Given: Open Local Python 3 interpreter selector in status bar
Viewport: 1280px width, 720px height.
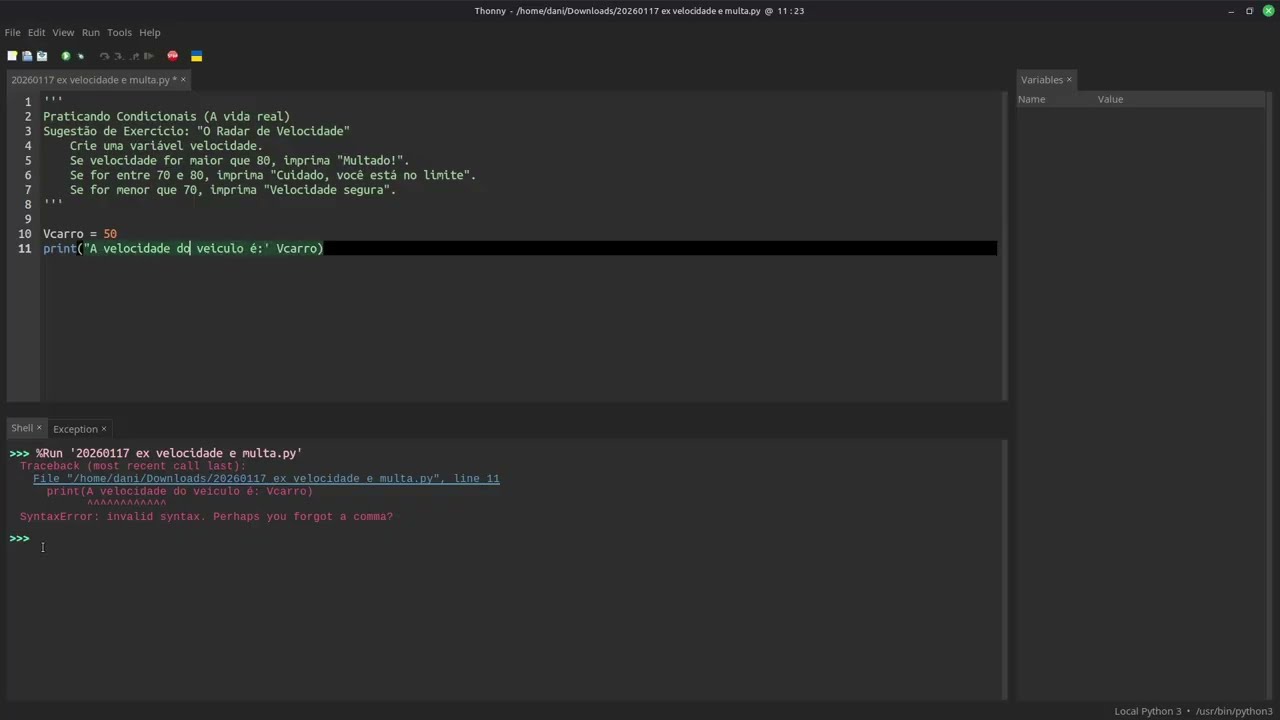Looking at the screenshot, I should point(1194,711).
